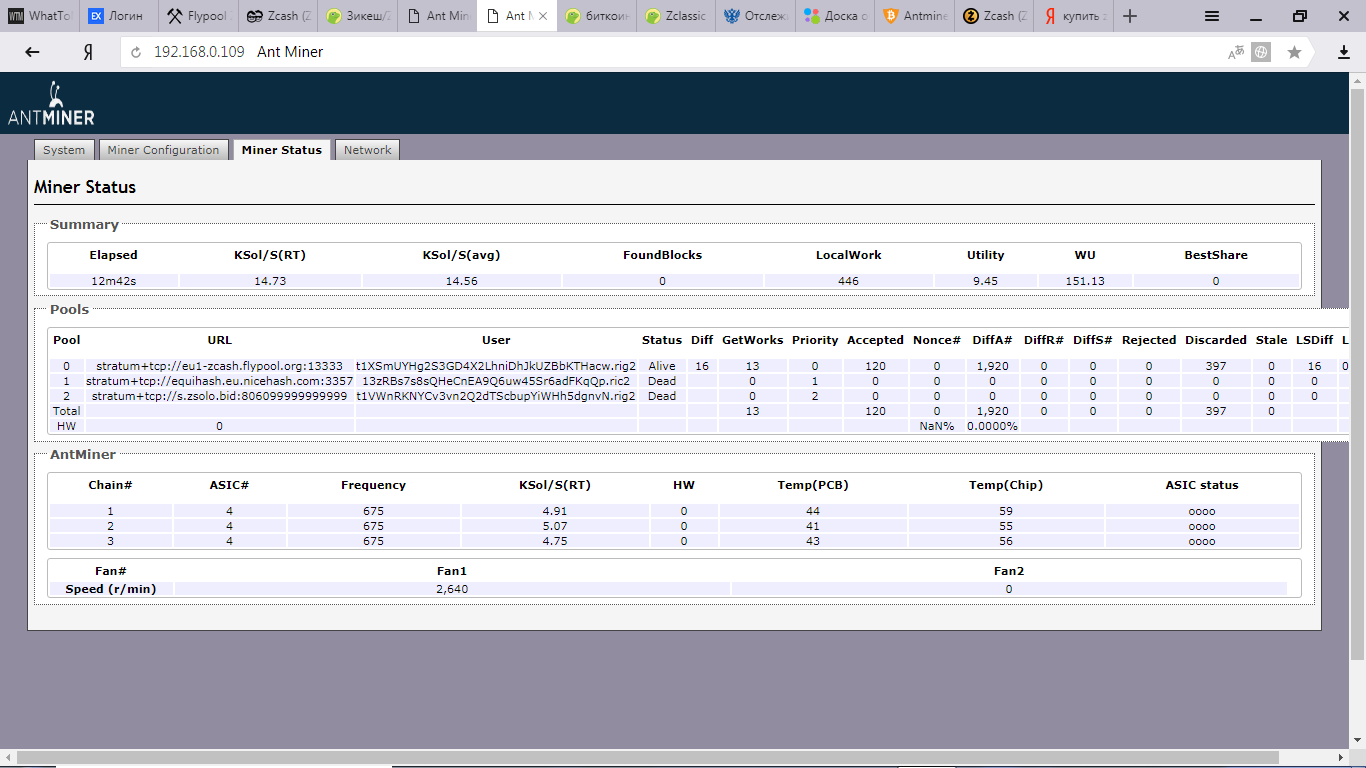Switch to the Antmine browser tab
1366x768 pixels.
(x=915, y=16)
